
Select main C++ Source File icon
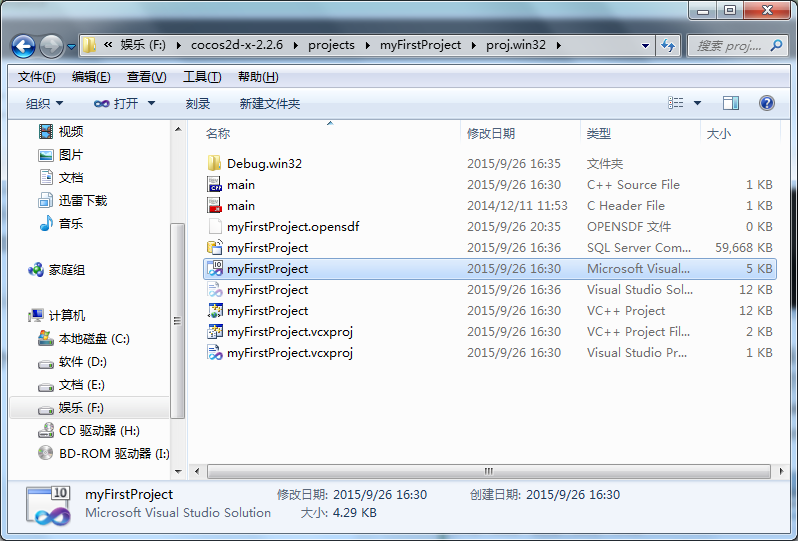pyautogui.click(x=214, y=184)
